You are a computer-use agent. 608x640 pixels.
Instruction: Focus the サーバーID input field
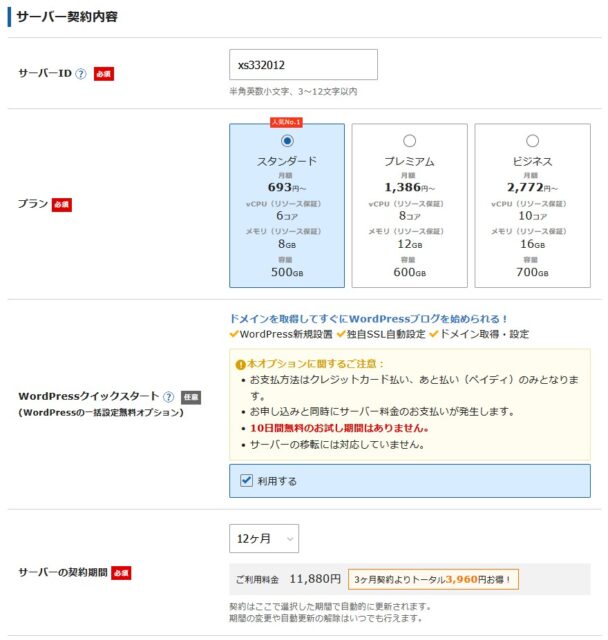303,65
